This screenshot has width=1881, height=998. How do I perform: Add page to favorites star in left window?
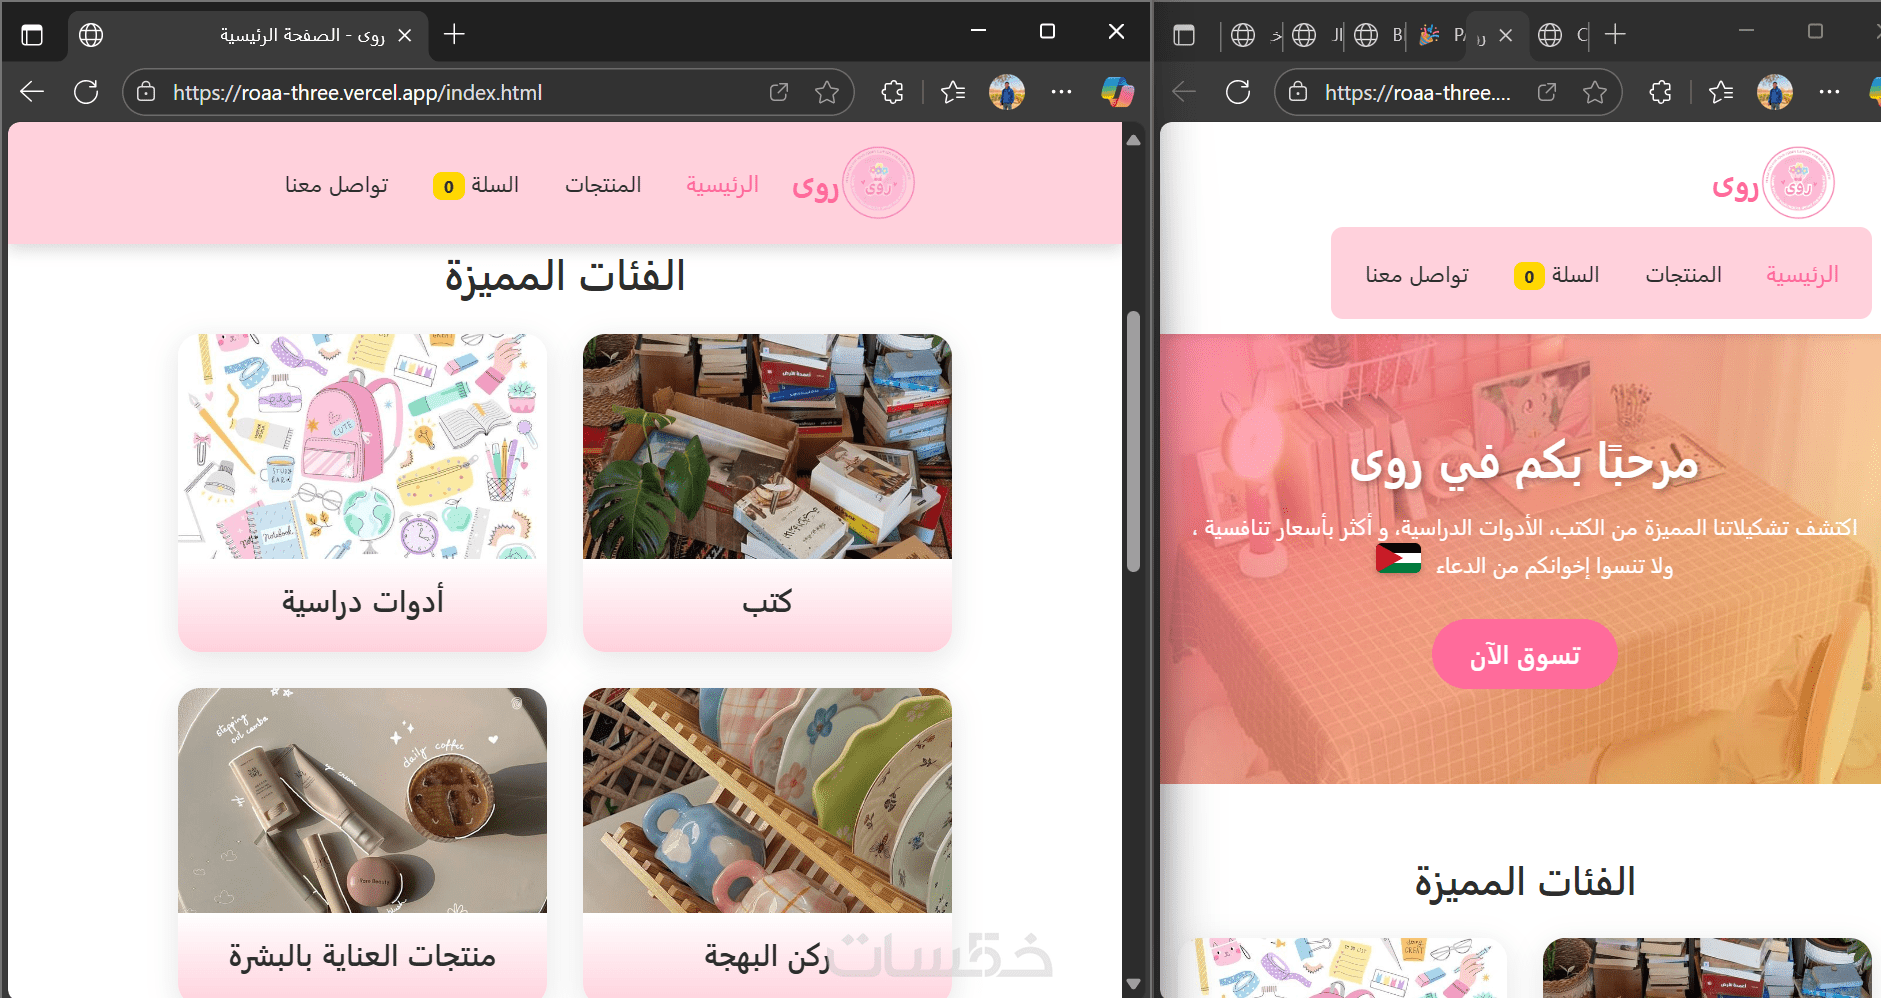pyautogui.click(x=827, y=92)
